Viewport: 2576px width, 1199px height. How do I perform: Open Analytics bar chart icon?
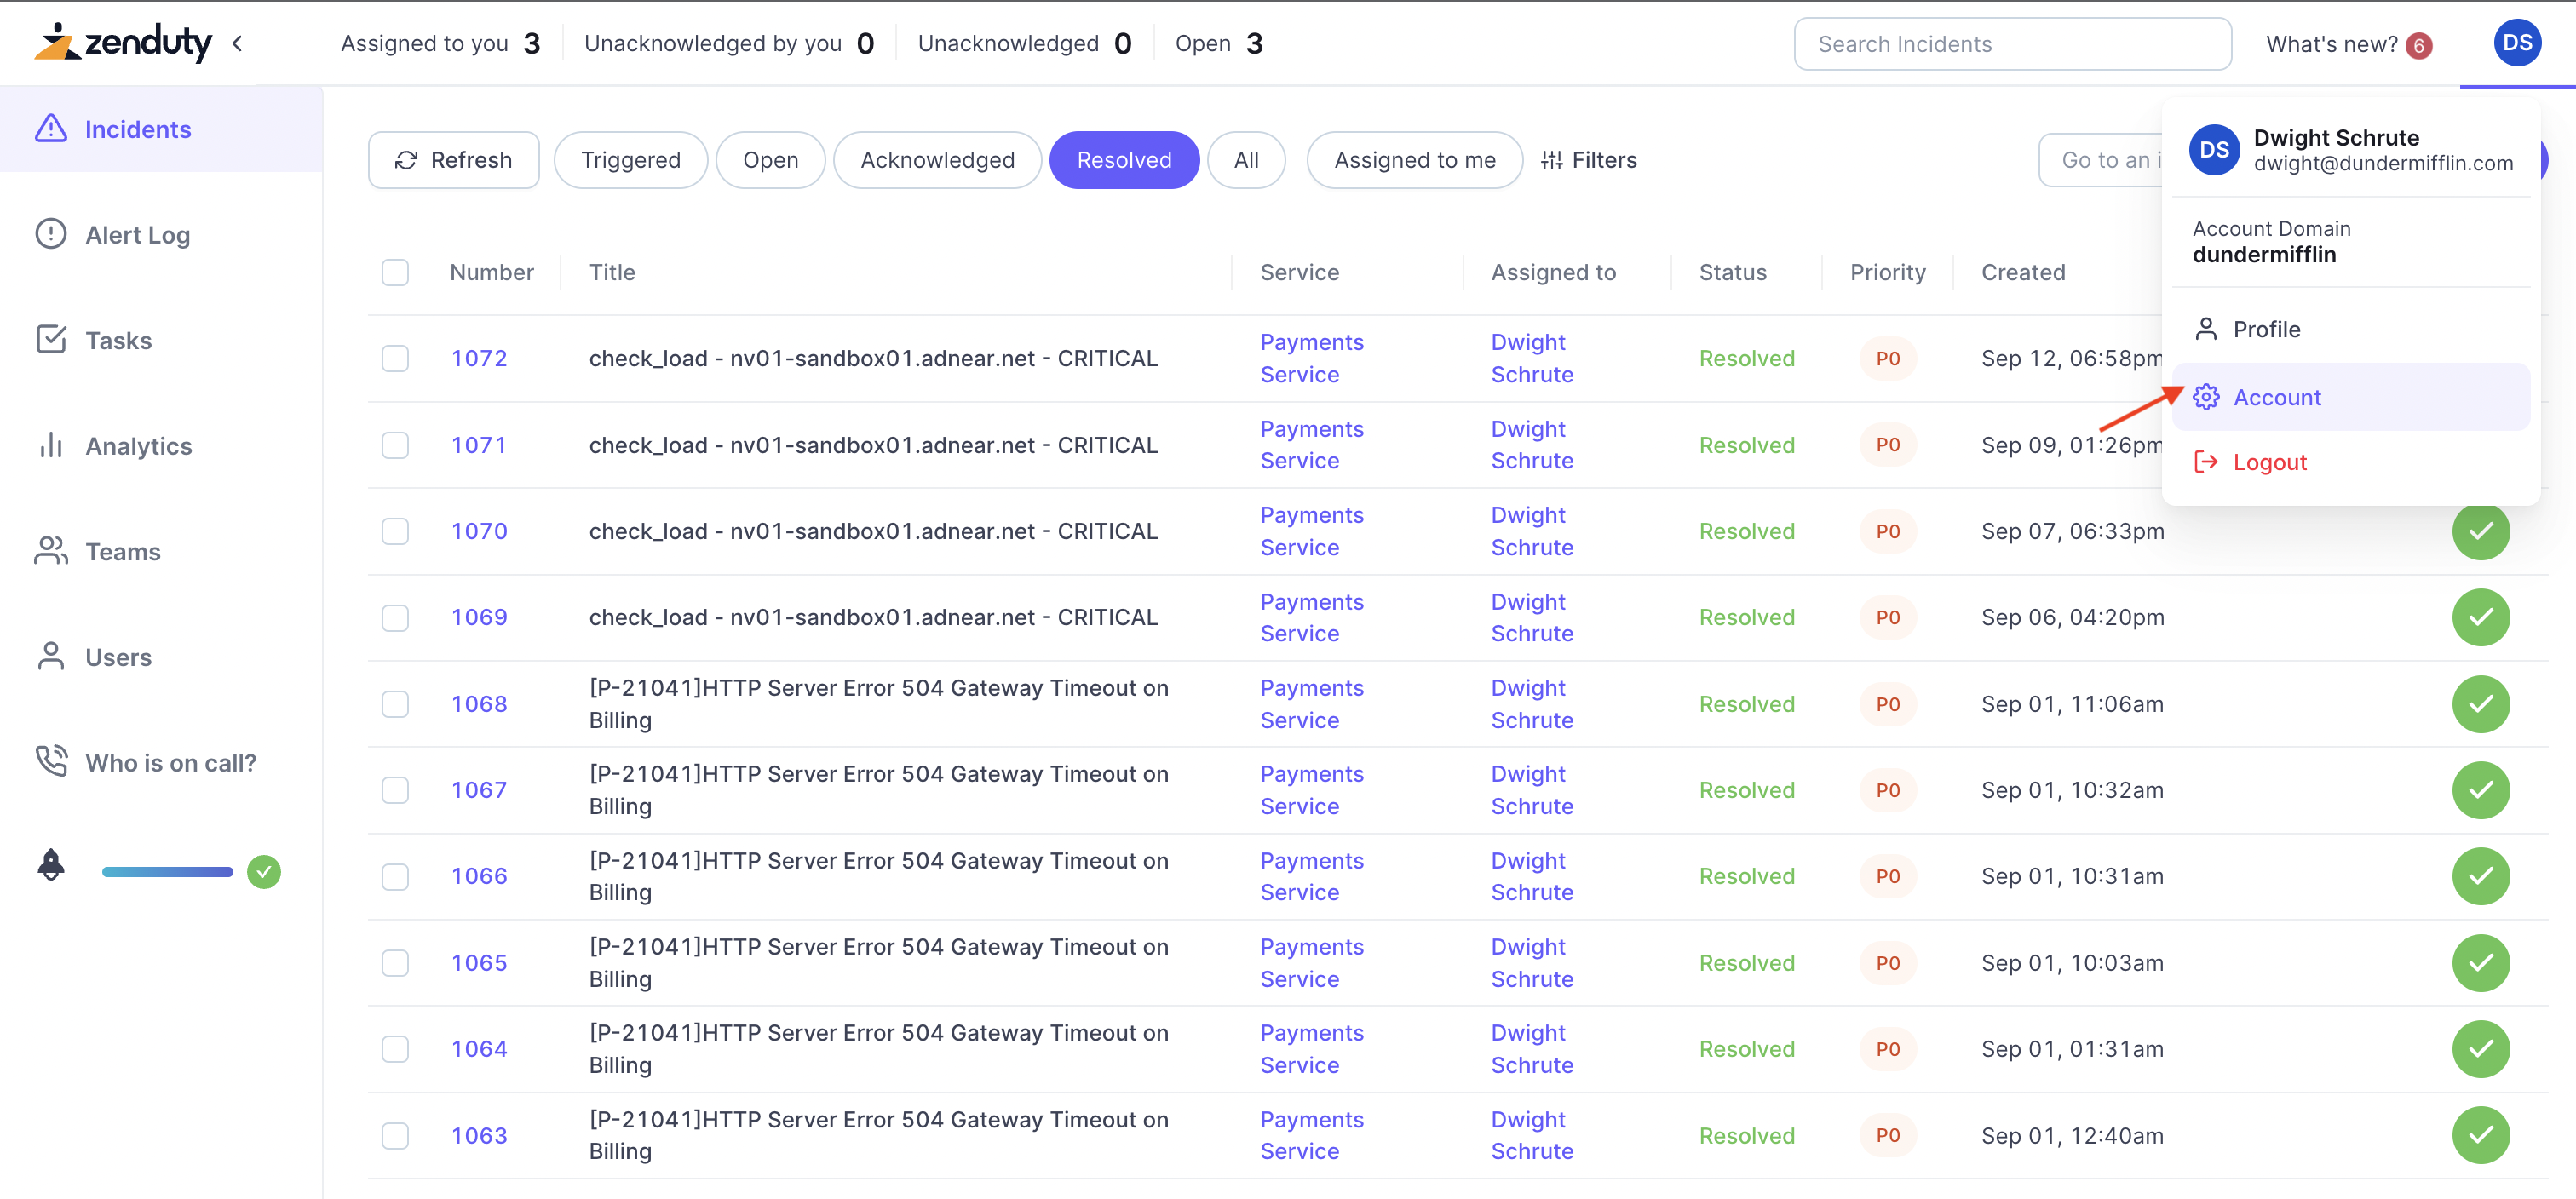(x=51, y=445)
